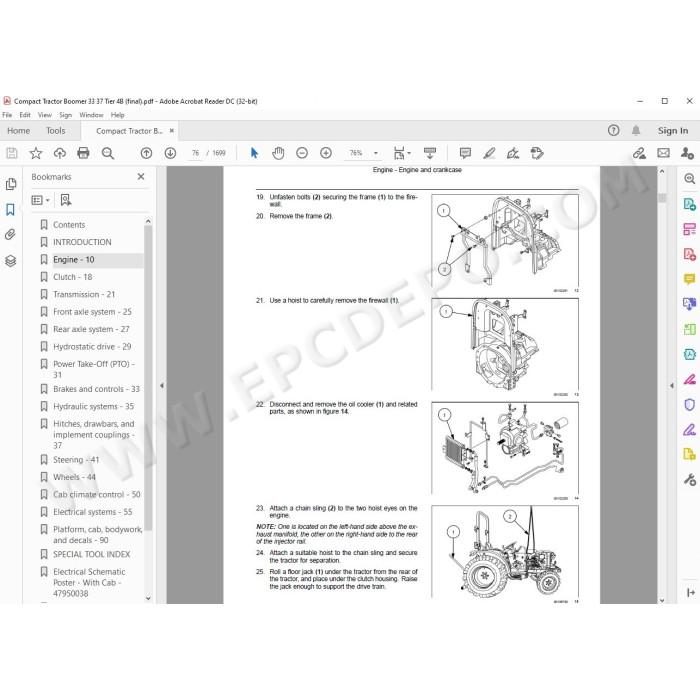The height and width of the screenshot is (700, 700).
Task: Click the zoom percentage field
Action: pos(356,153)
